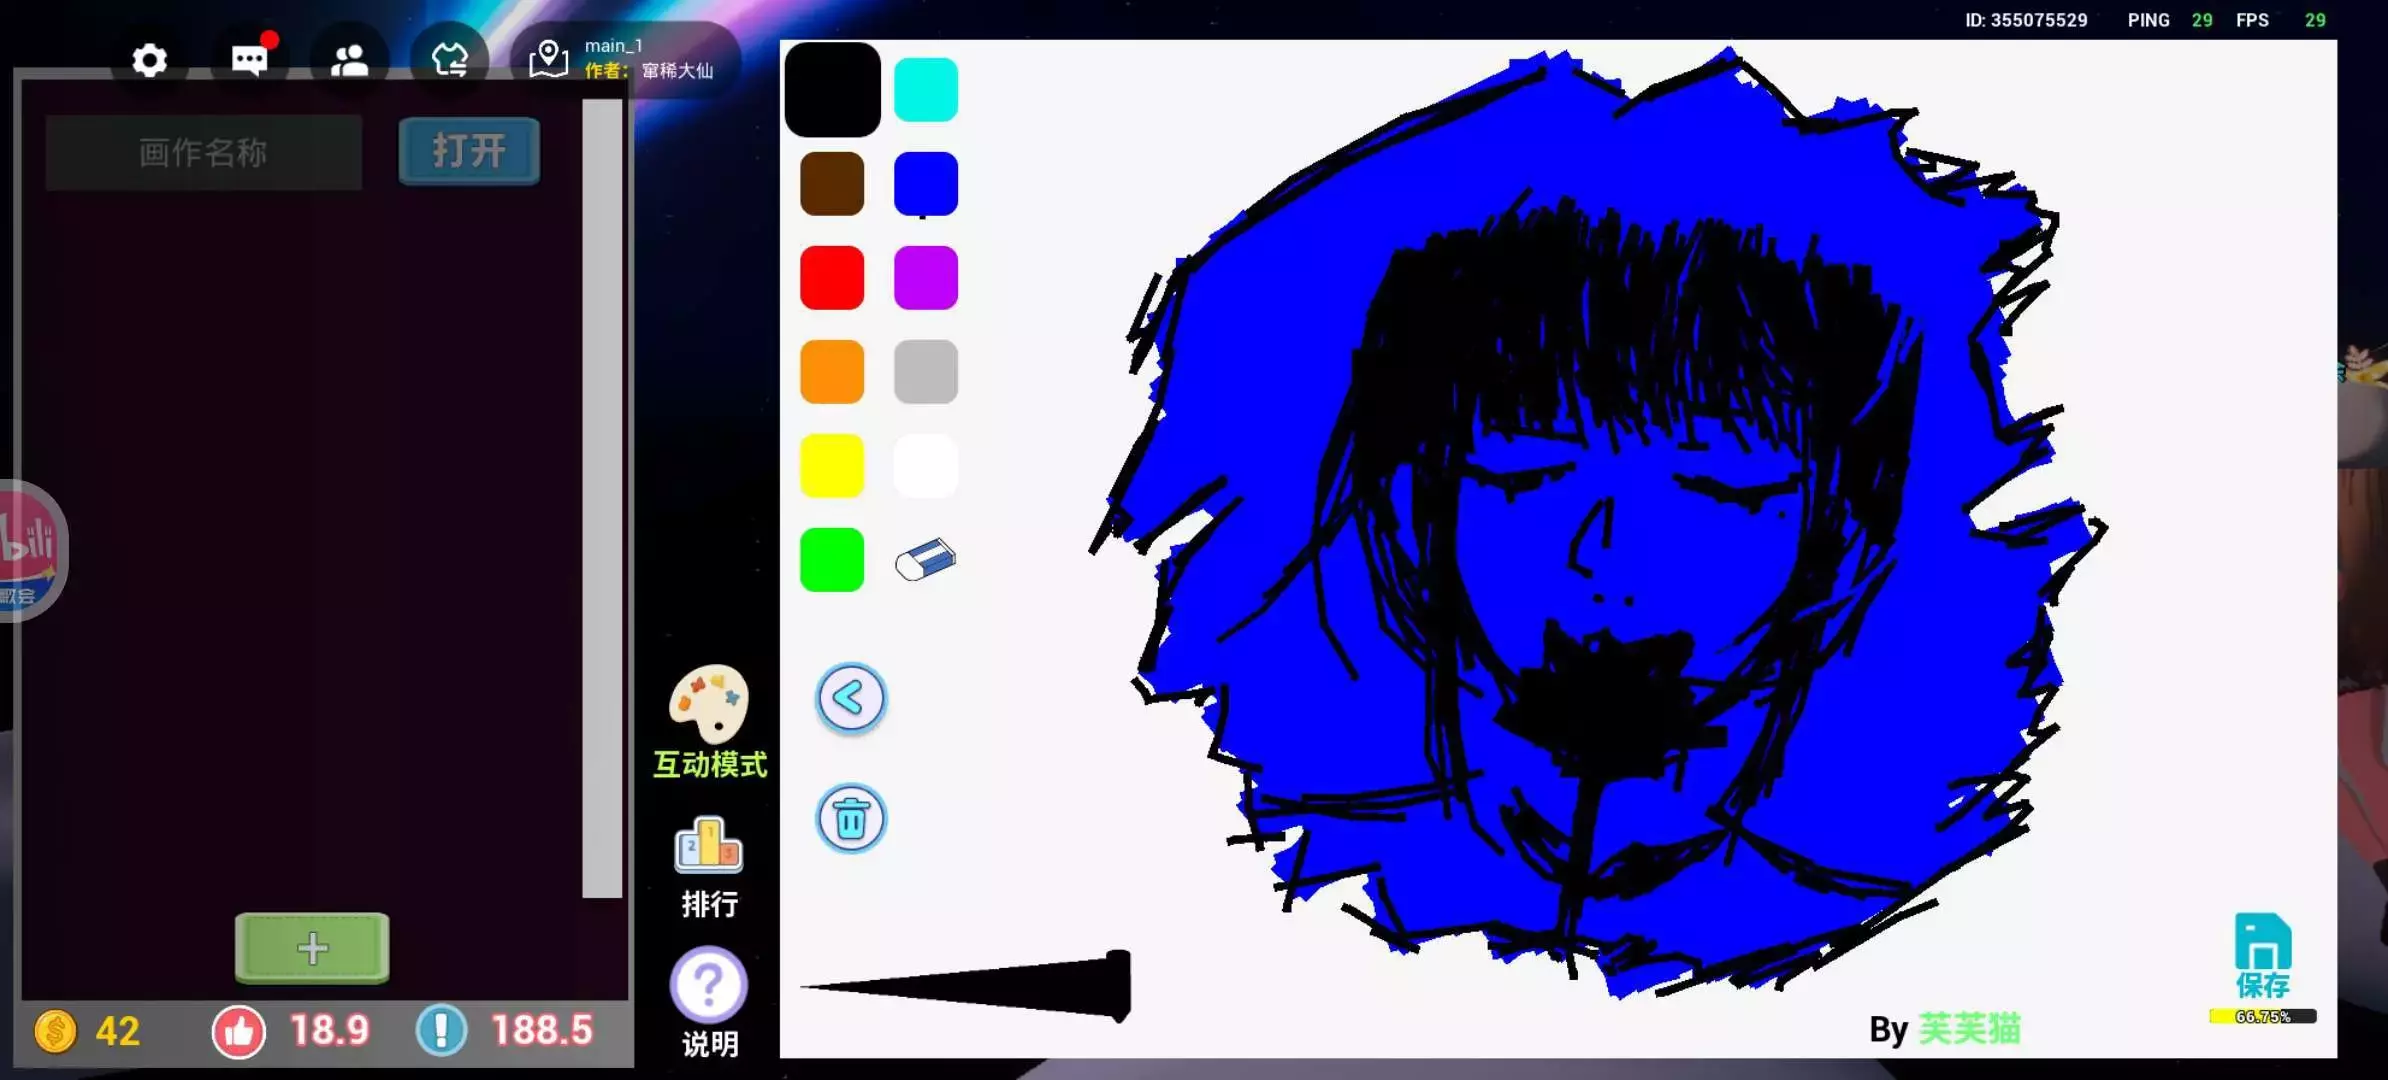
Task: Open the friends list icon
Action: click(349, 61)
